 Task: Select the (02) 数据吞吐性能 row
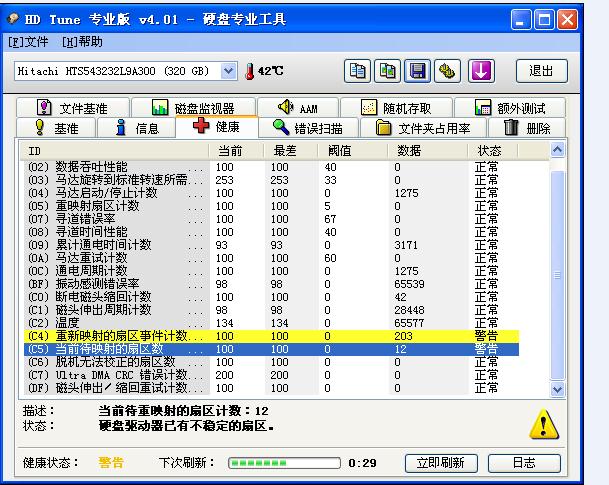(x=271, y=167)
